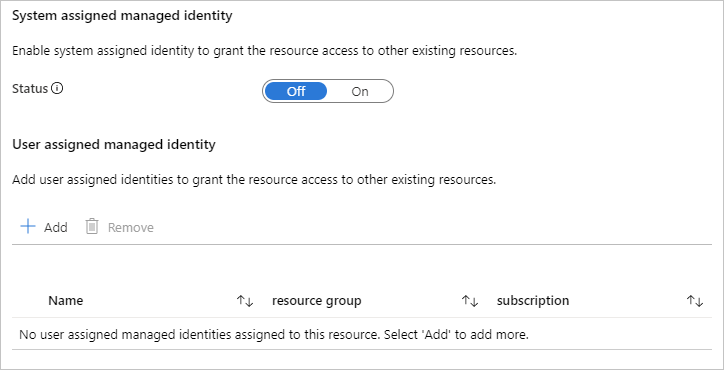Switch system assigned identity status to On

pos(360,91)
